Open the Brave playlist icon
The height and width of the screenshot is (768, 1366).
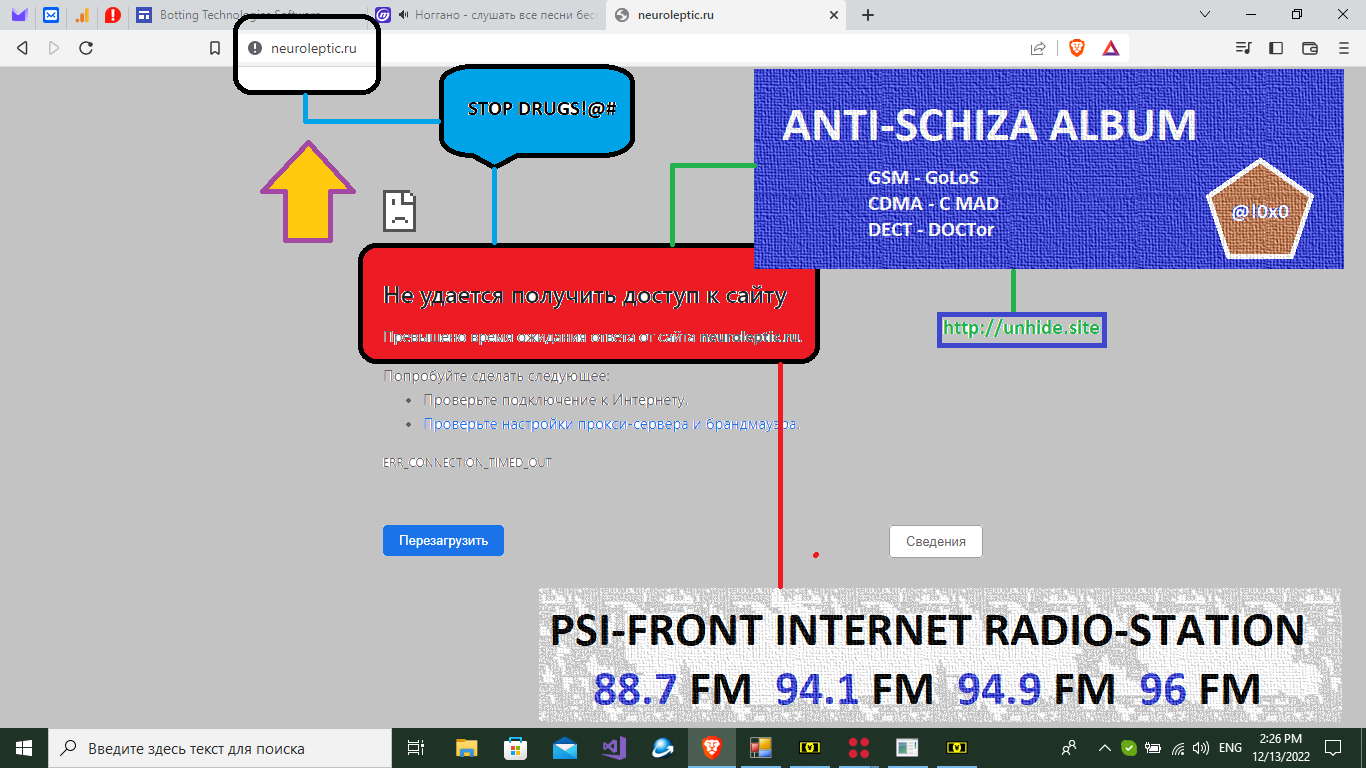[x=1243, y=47]
